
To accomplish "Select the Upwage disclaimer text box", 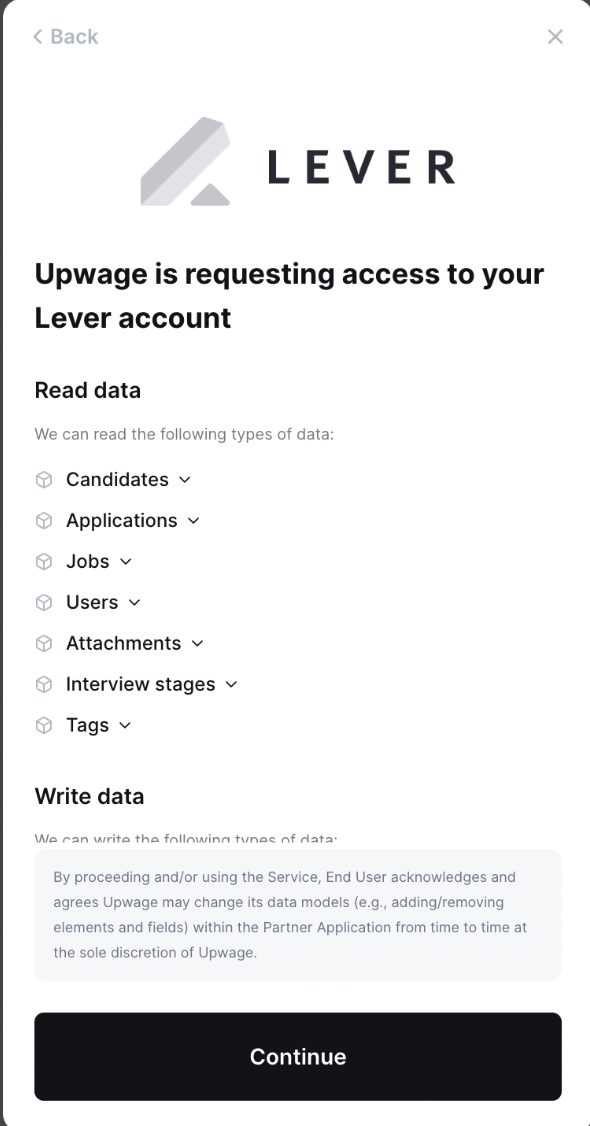I will tap(297, 914).
